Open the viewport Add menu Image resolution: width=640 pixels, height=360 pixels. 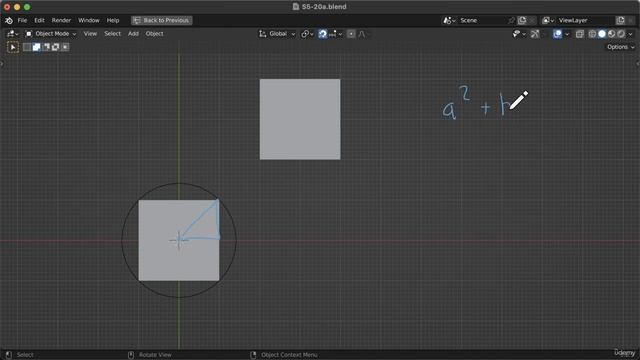[133, 34]
